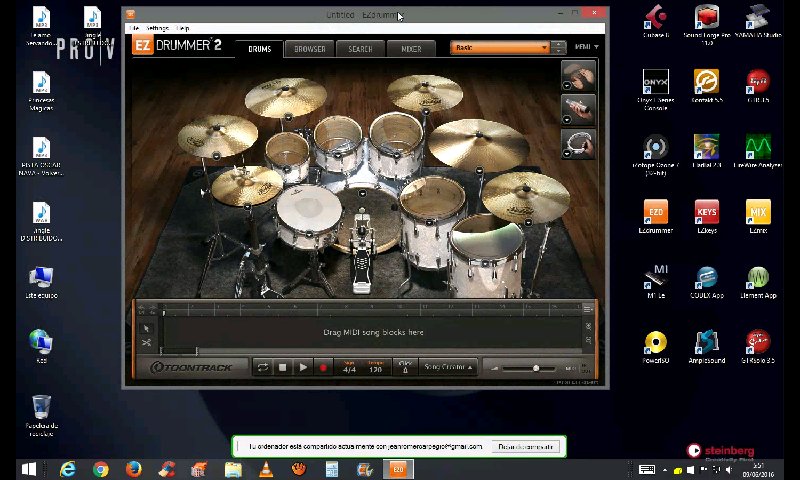Viewport: 800px width, 480px height.
Task: Step through presets with the up/down arrows
Action: point(559,47)
